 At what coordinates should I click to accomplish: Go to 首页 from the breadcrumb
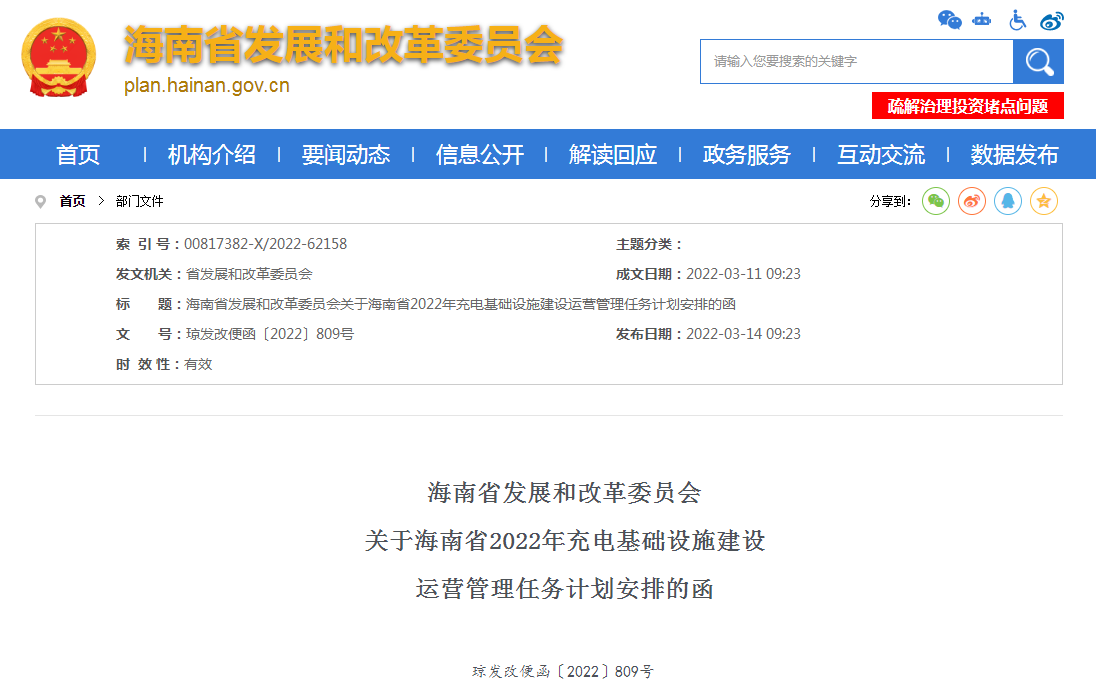click(72, 201)
